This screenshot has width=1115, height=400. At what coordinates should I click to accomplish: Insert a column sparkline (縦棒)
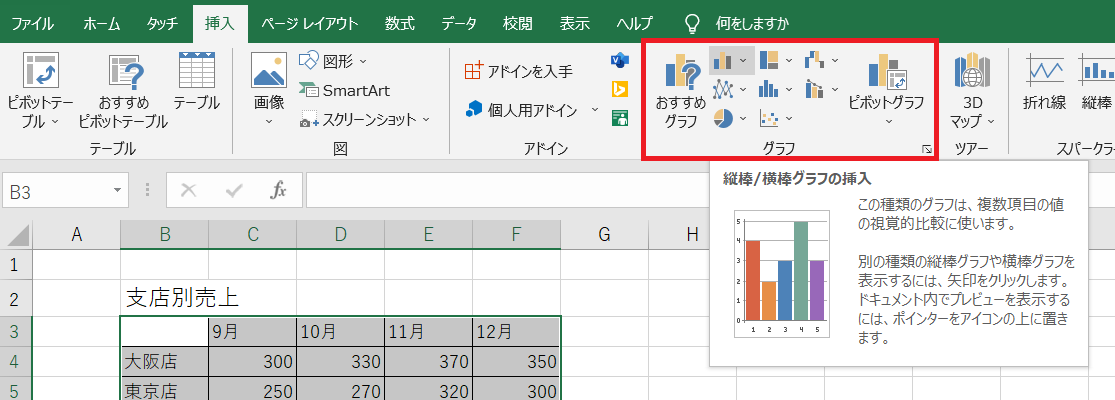[1096, 82]
